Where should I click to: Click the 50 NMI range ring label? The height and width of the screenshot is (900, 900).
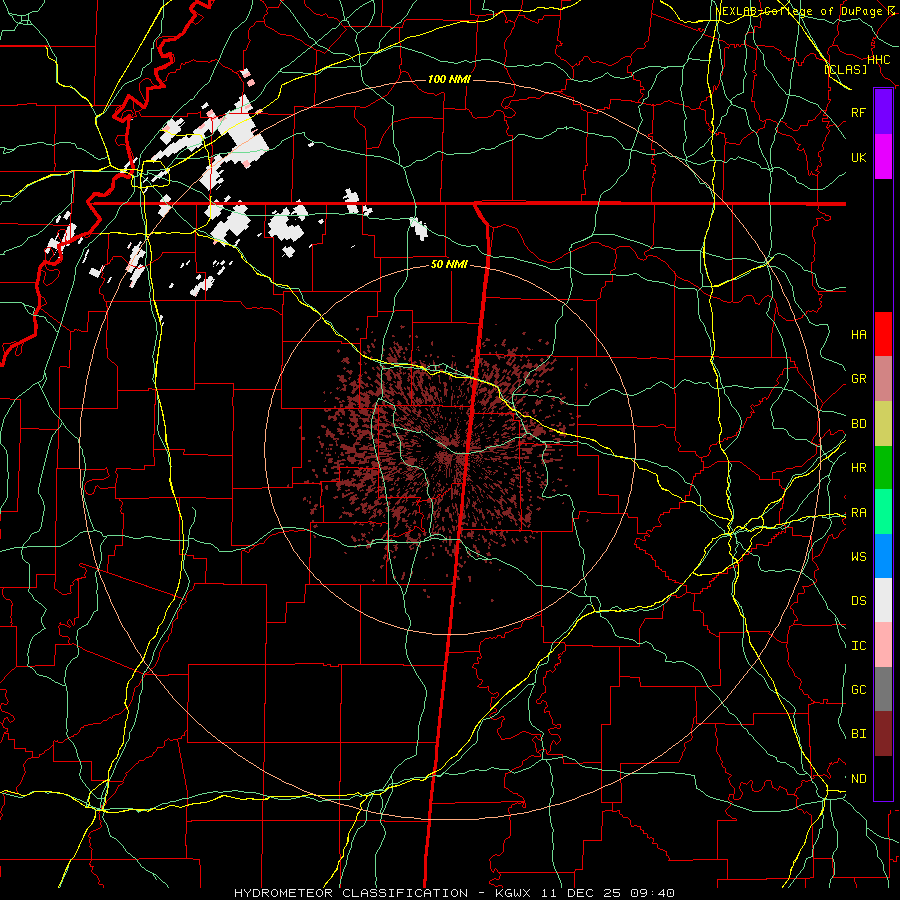449,264
